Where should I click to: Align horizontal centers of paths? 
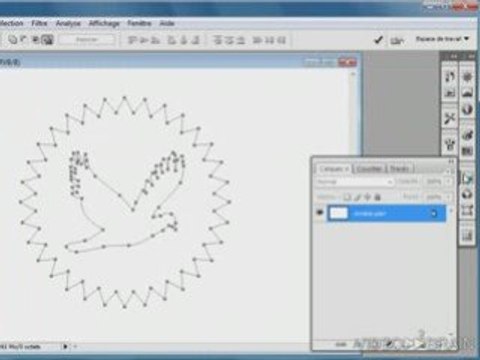184,40
